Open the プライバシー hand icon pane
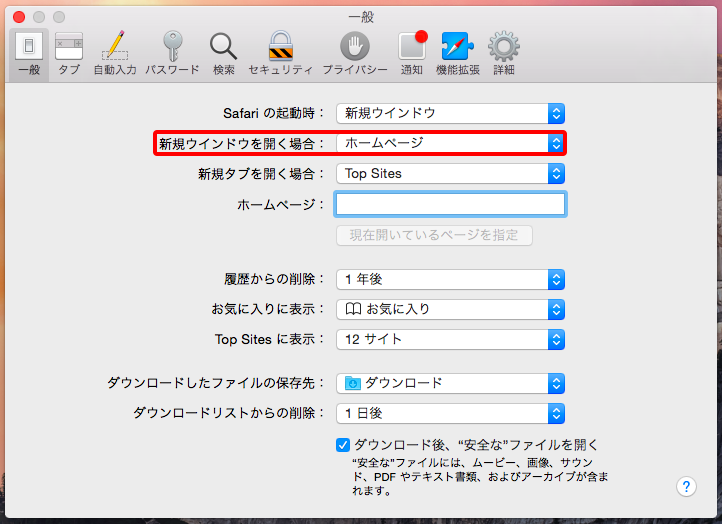Viewport: 722px width, 524px height. (x=355, y=54)
